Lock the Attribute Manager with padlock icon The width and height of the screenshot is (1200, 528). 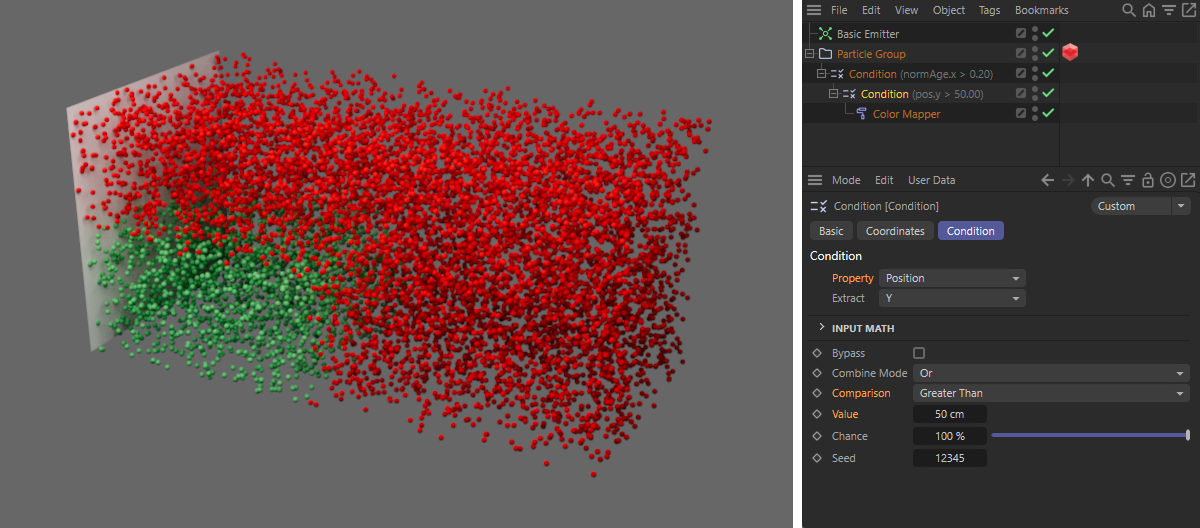coord(1148,180)
